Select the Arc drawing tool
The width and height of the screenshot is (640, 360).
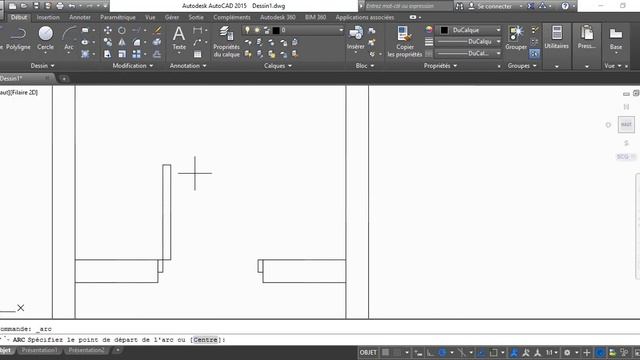point(69,38)
